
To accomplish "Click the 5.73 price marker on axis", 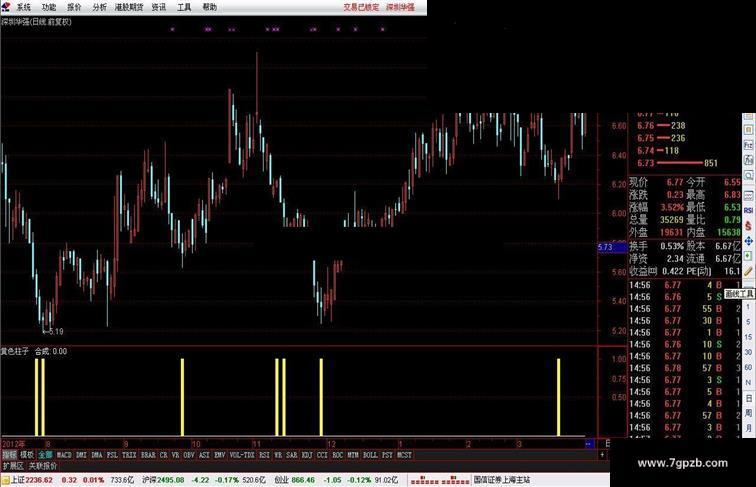I will point(613,247).
